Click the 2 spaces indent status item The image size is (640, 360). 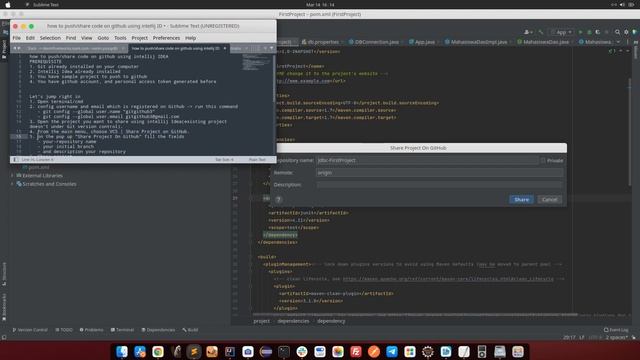(x=616, y=338)
